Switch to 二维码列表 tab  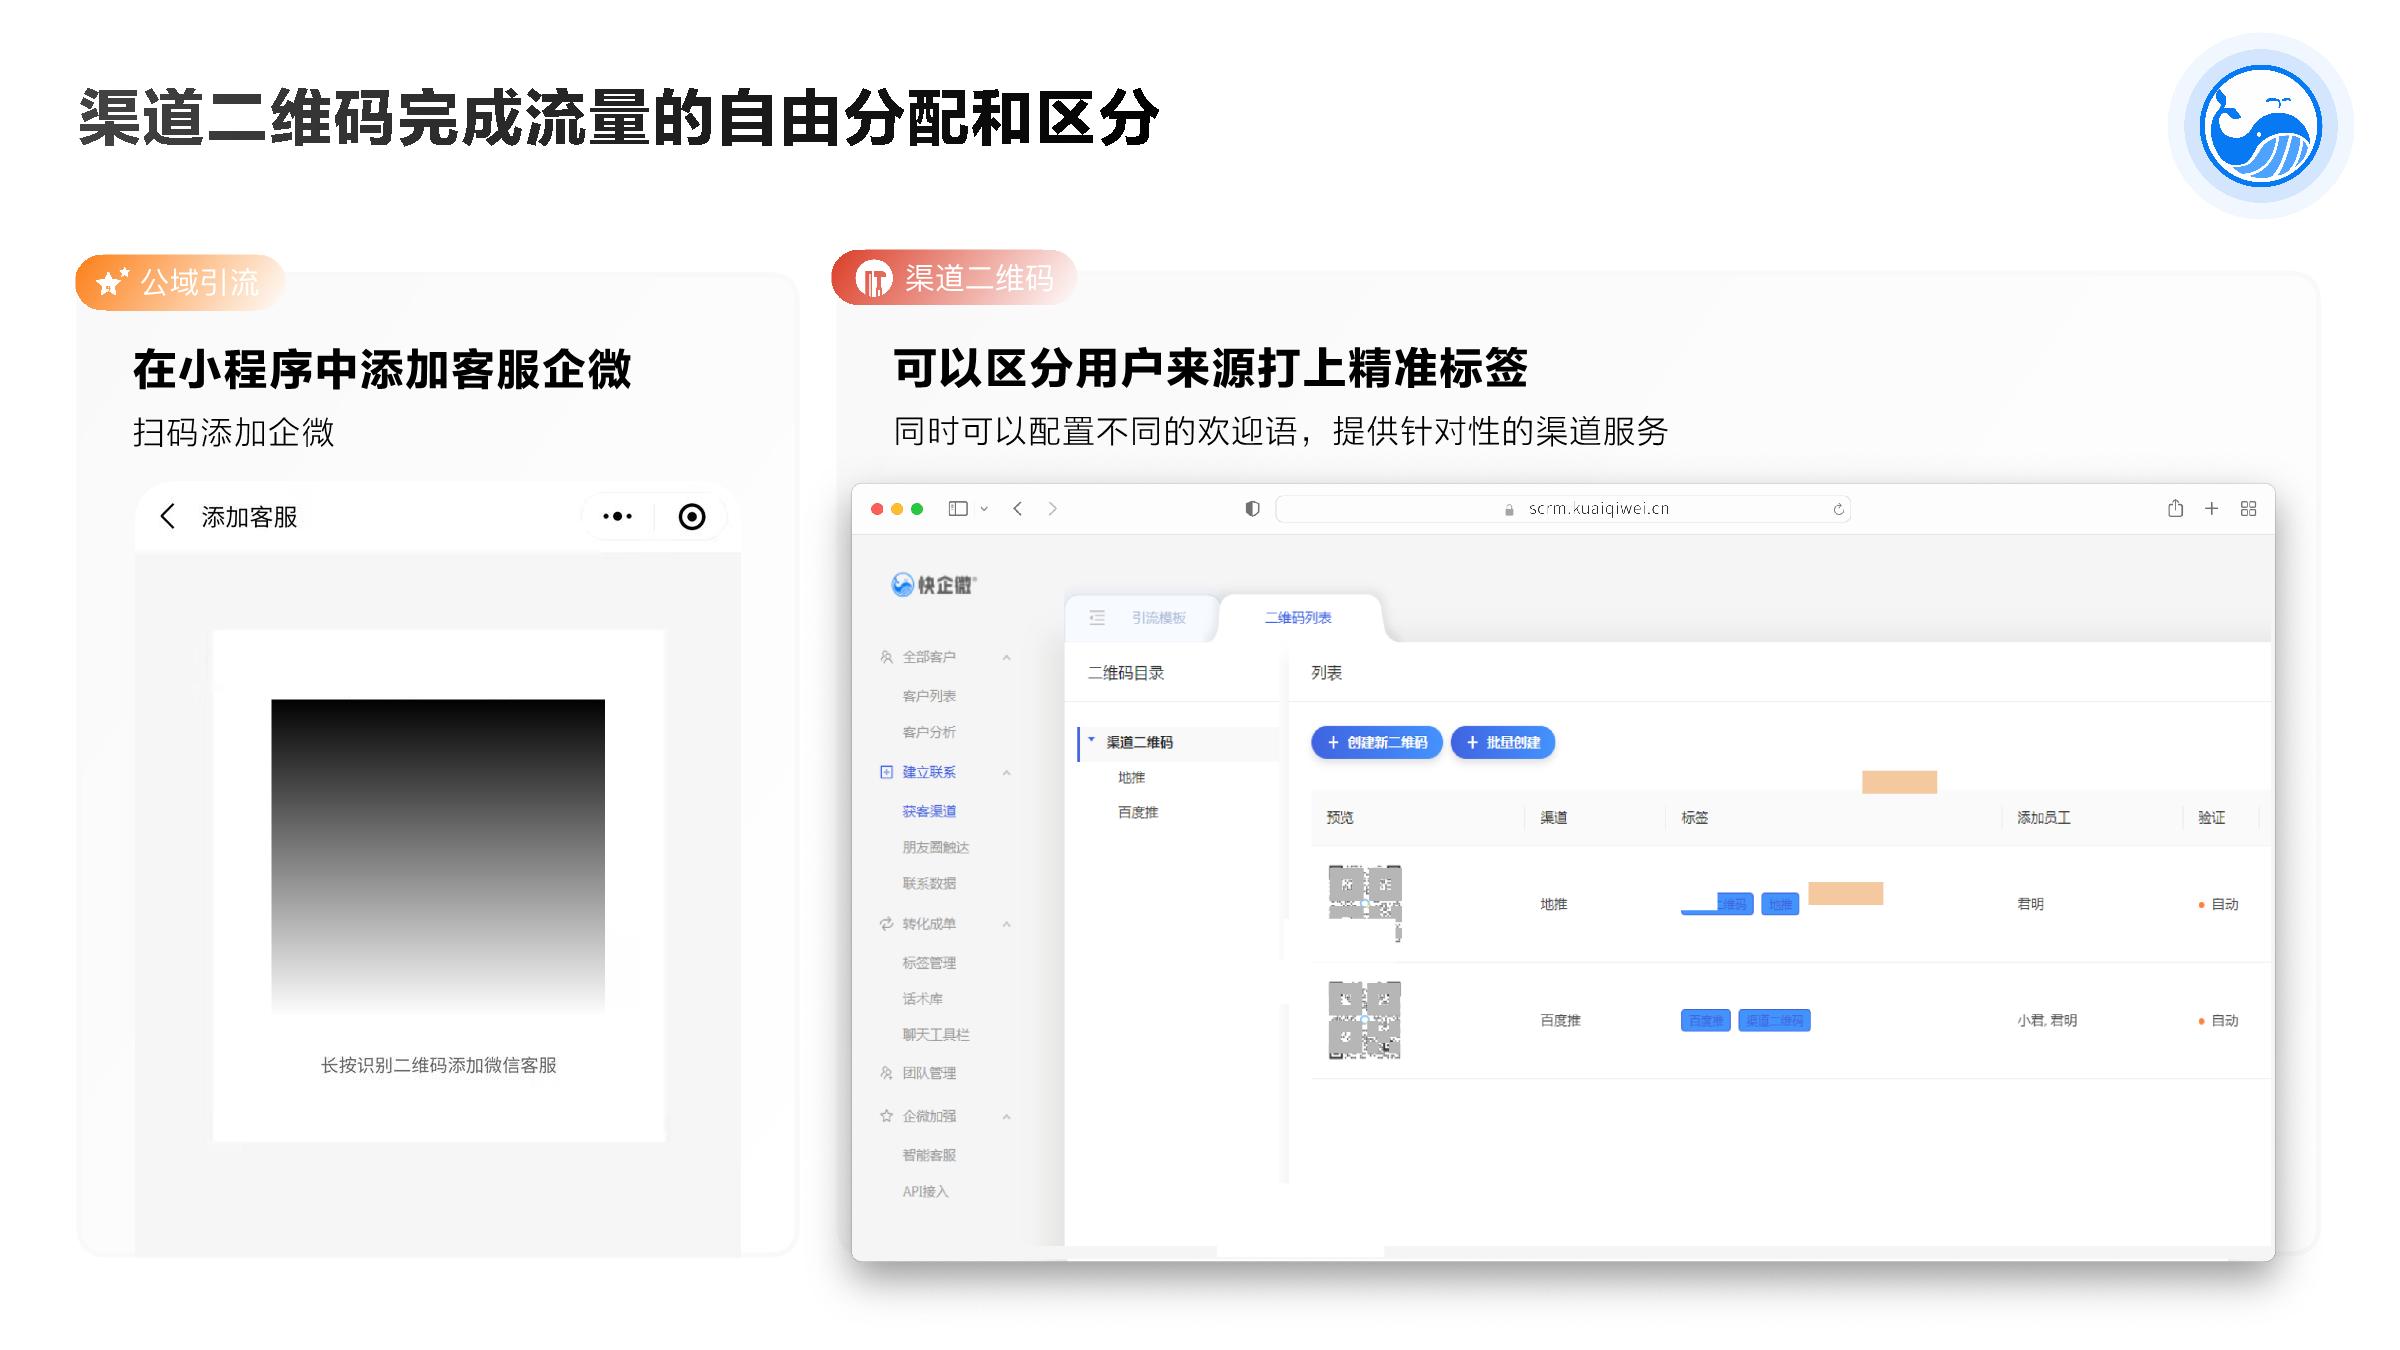click(x=1298, y=617)
